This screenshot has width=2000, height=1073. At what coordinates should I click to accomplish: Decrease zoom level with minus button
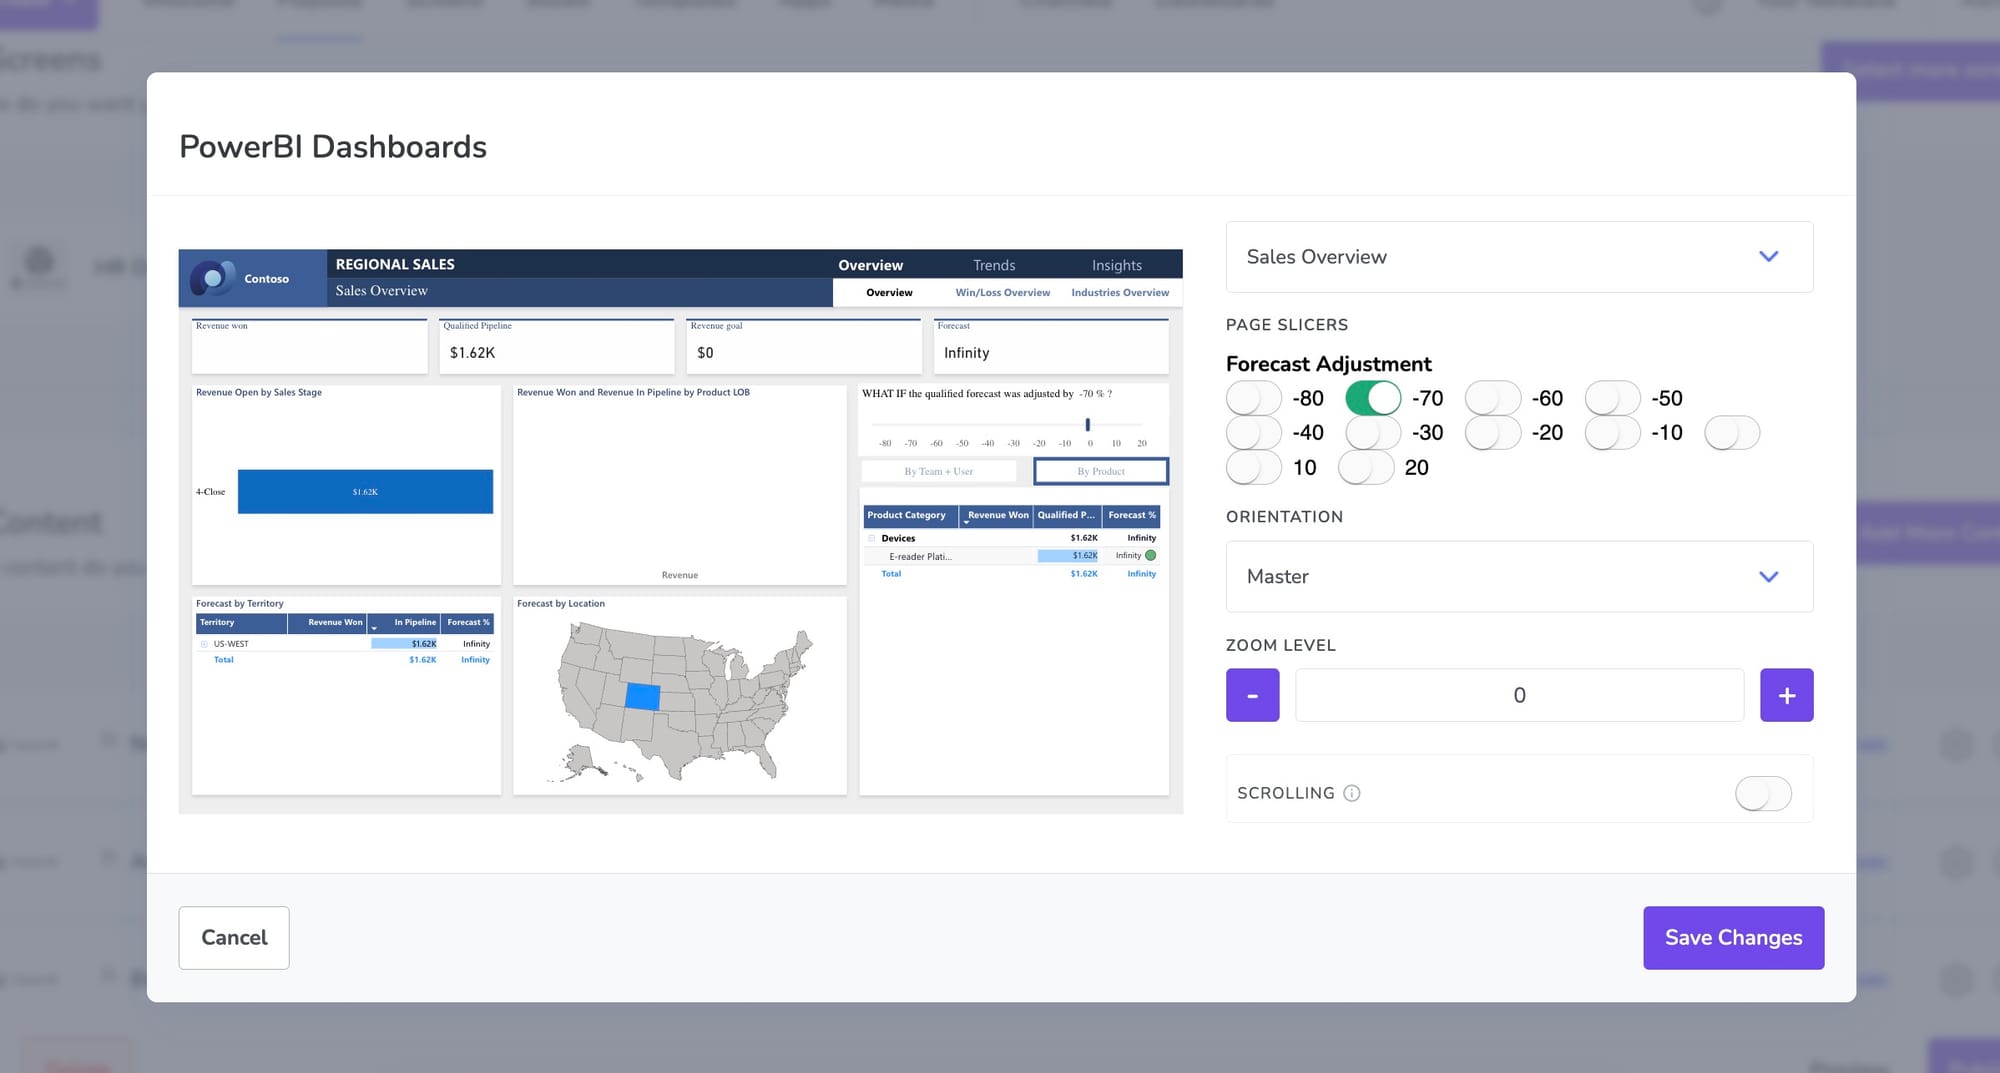(1252, 695)
